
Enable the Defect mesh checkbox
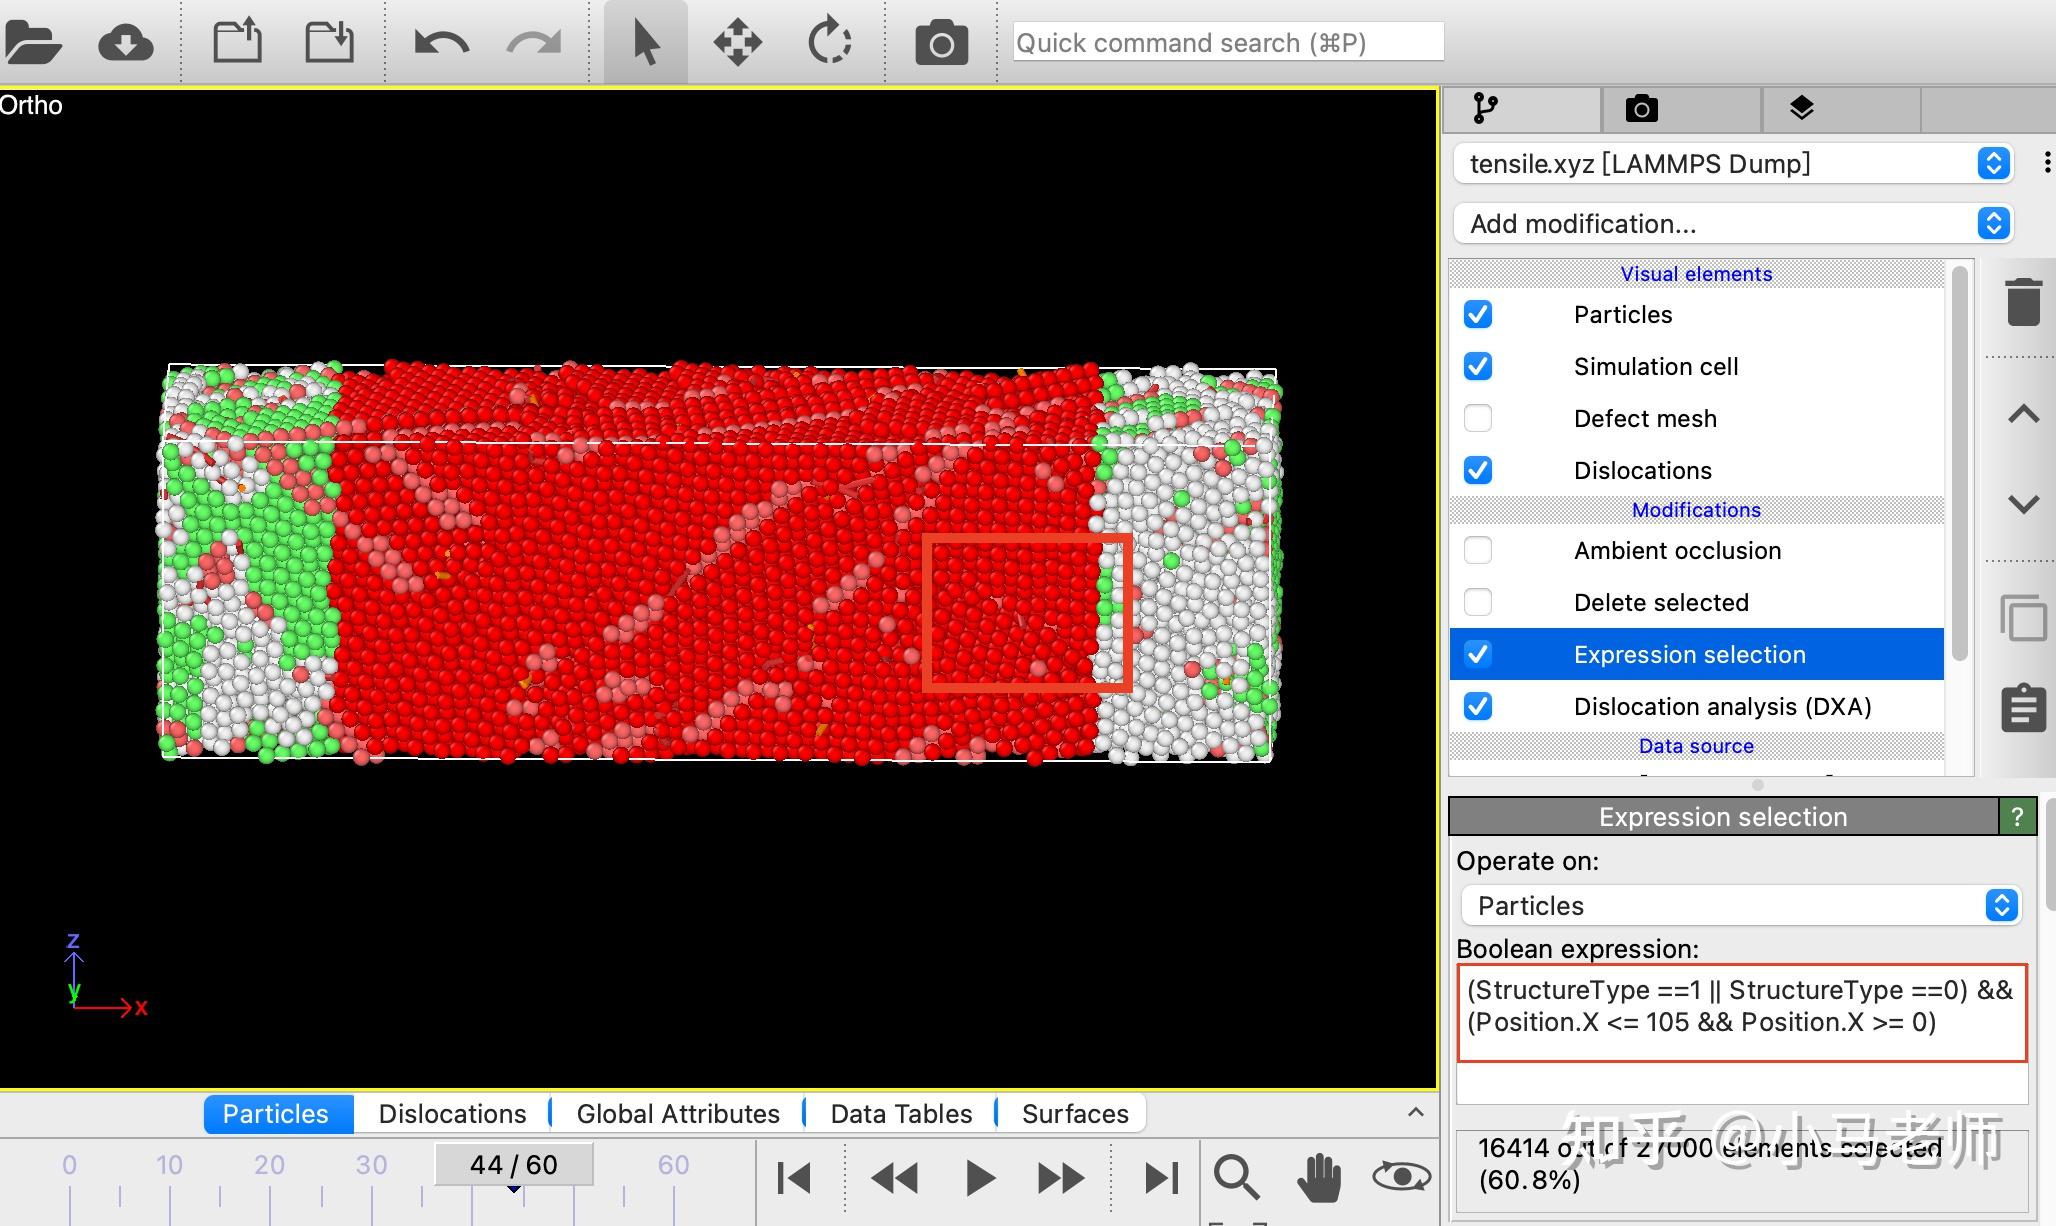click(x=1477, y=418)
